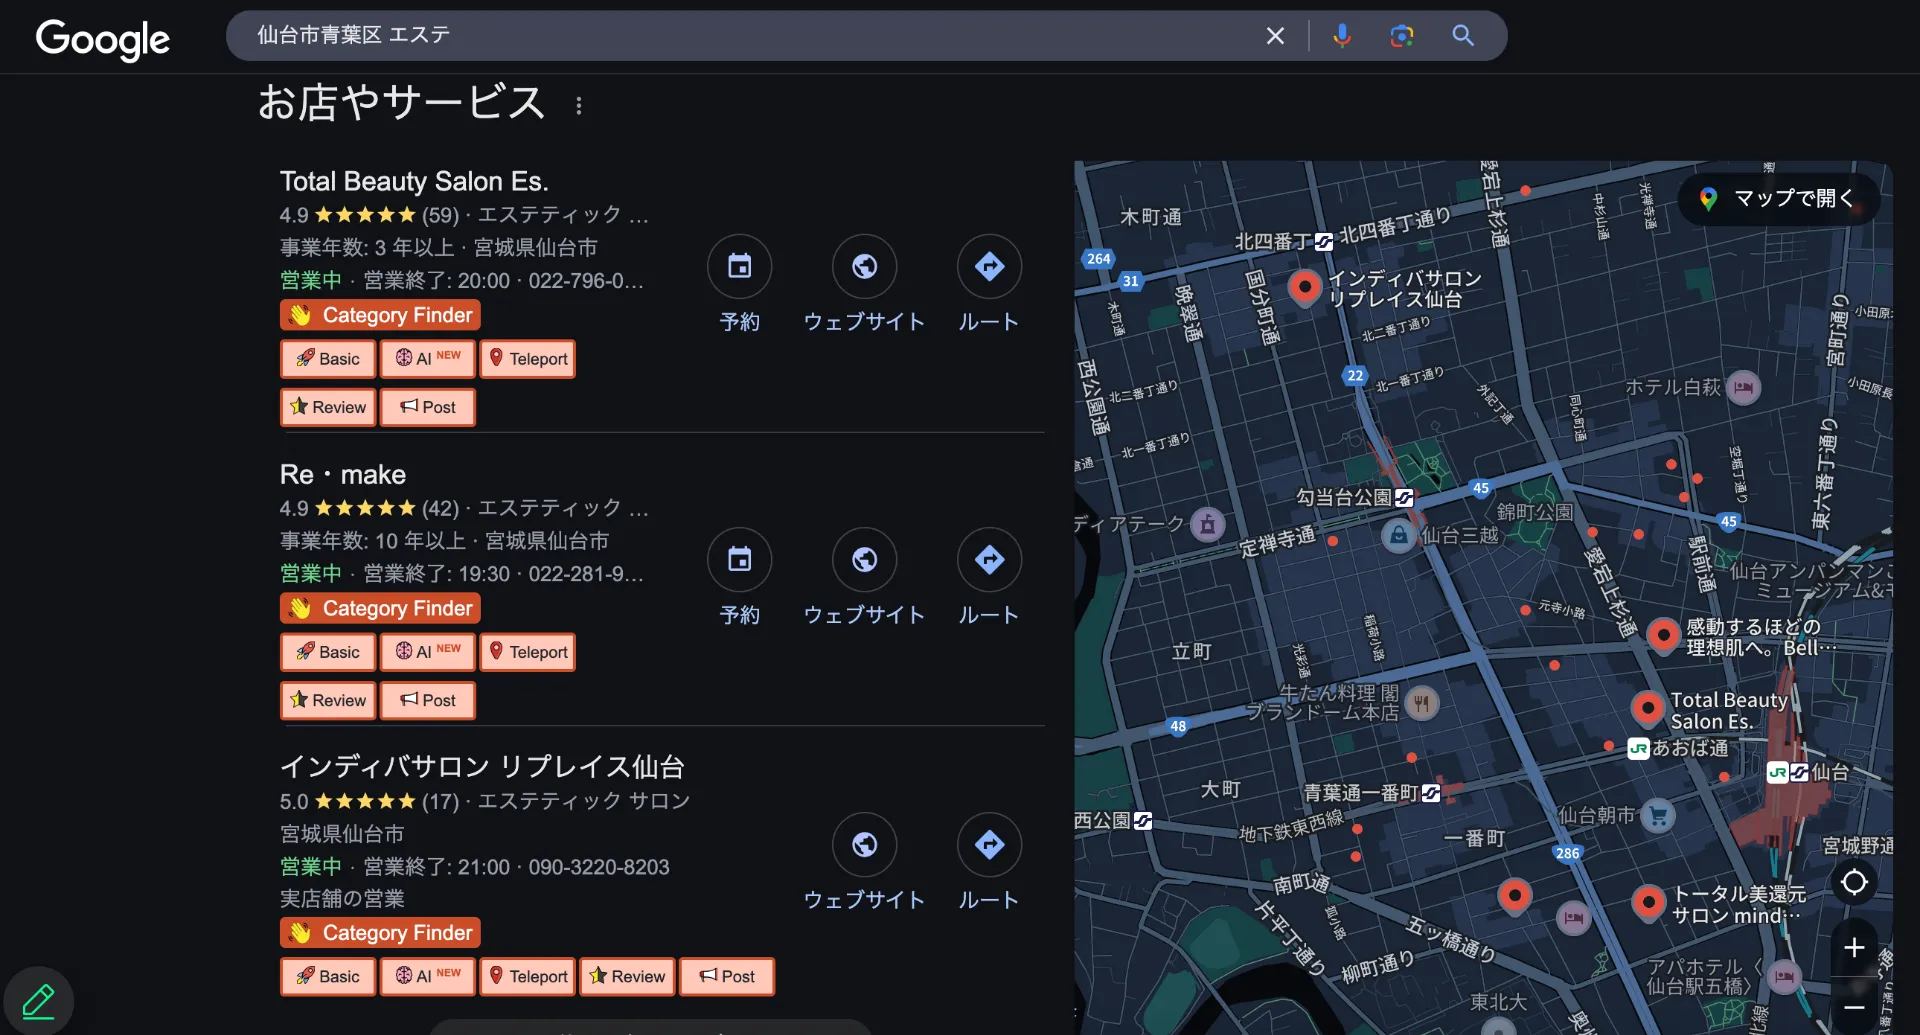
Task: Open the more options menu beside お店やサービス
Action: pyautogui.click(x=579, y=106)
